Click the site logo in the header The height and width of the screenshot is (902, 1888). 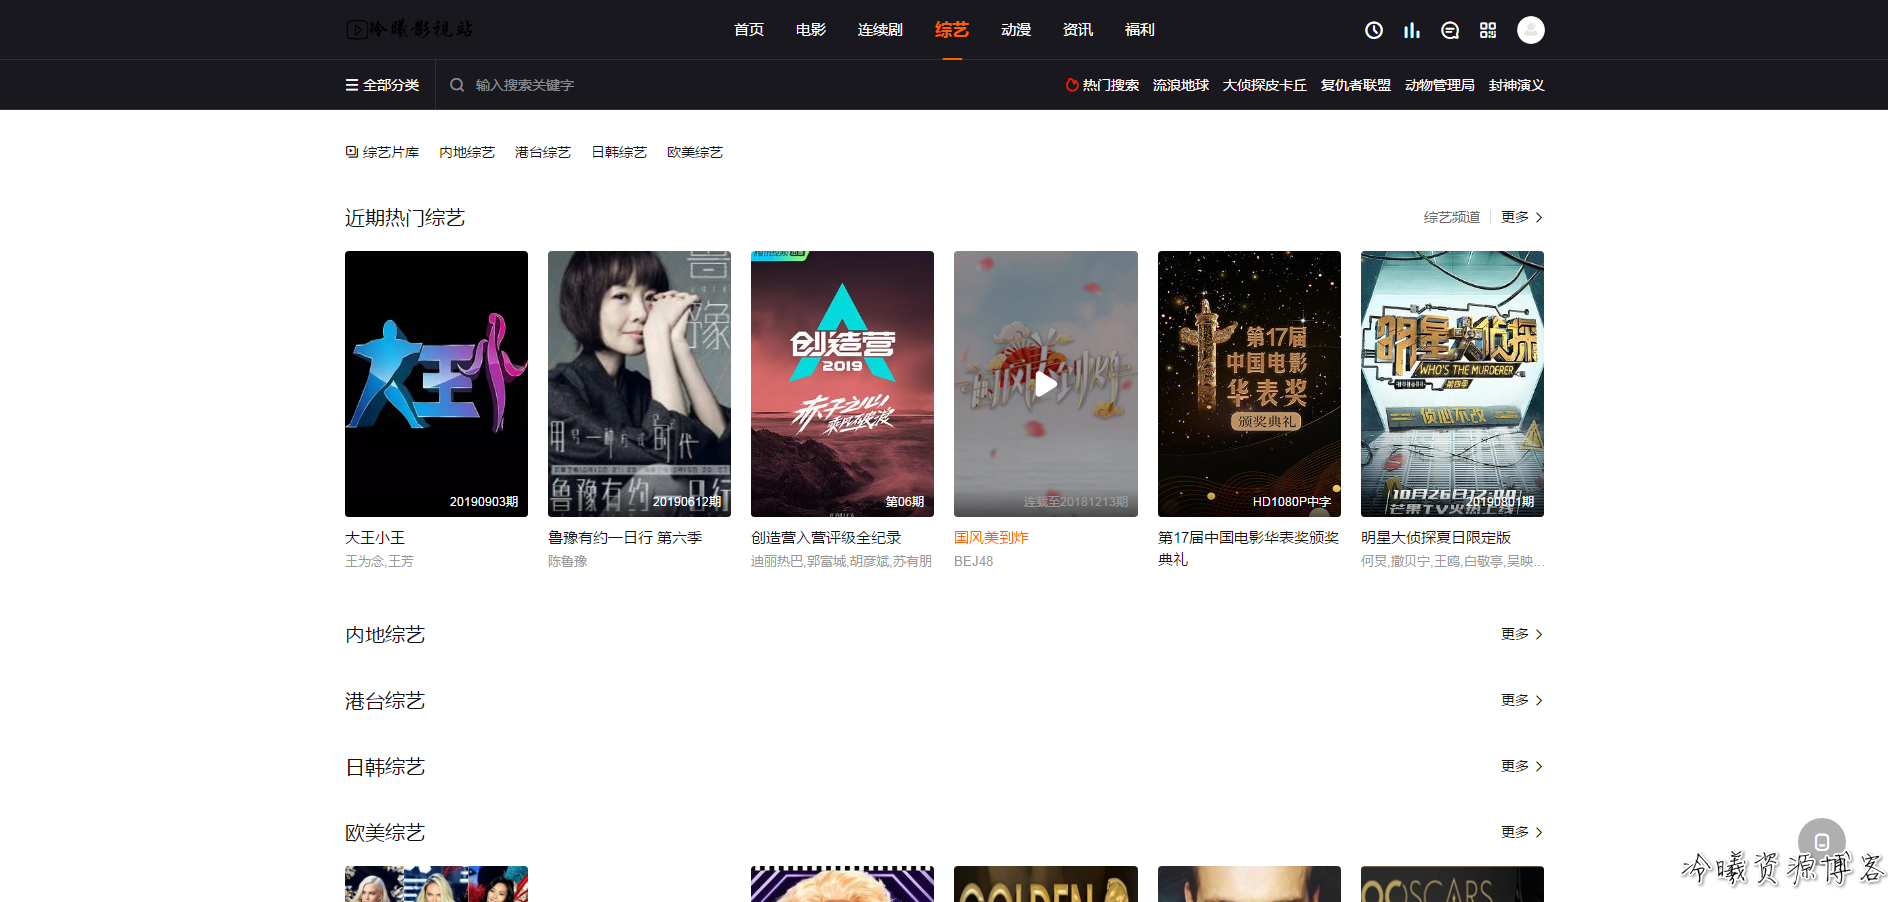(x=409, y=29)
